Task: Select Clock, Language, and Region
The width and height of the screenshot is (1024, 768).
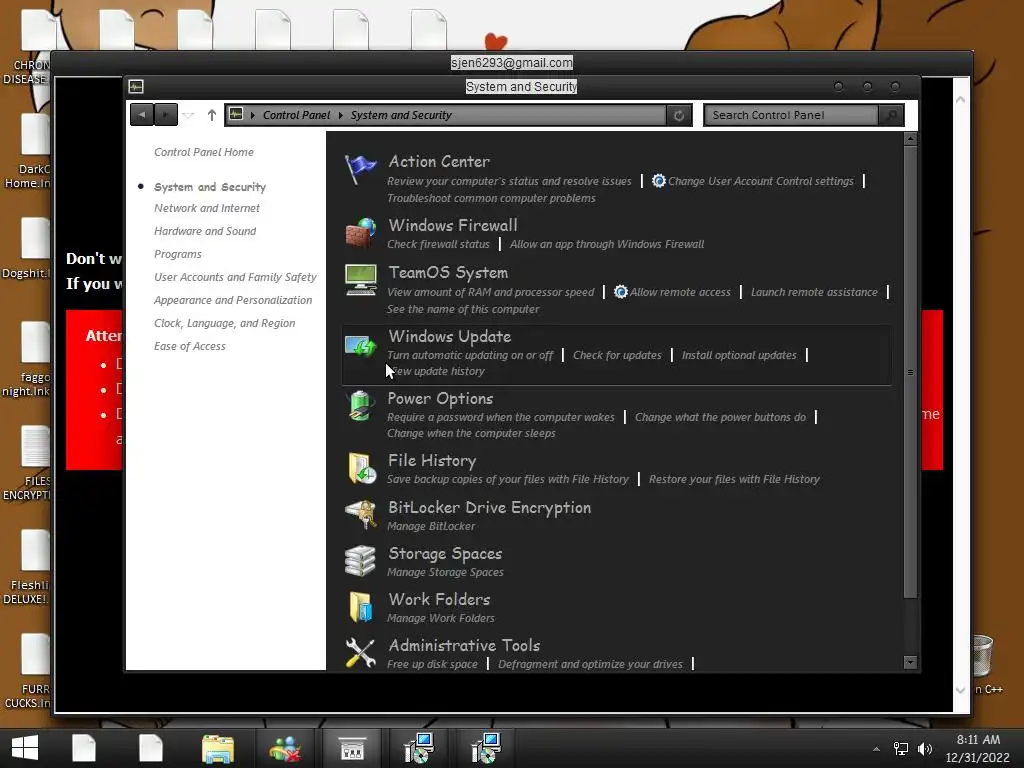Action: 225,323
